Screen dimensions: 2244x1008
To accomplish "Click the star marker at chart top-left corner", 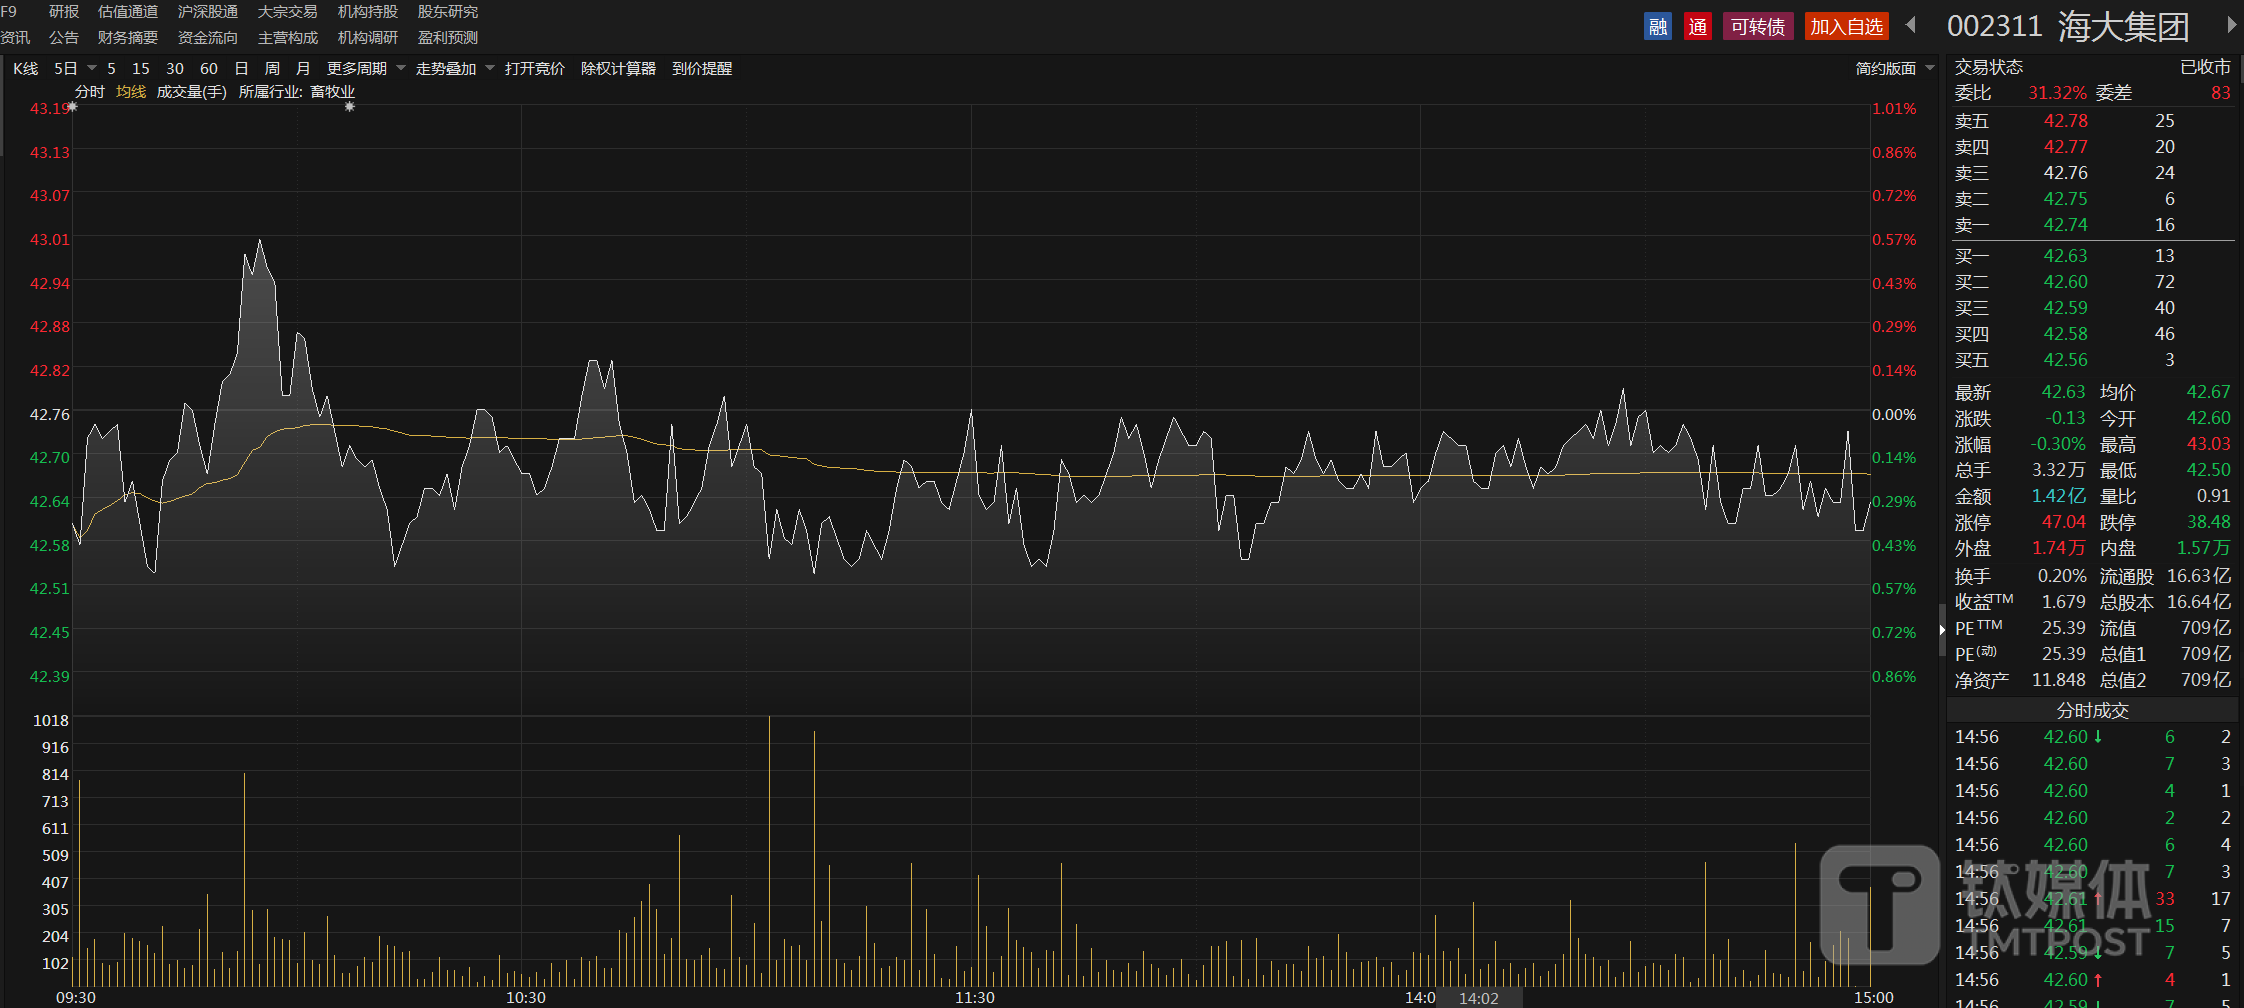I will [72, 107].
